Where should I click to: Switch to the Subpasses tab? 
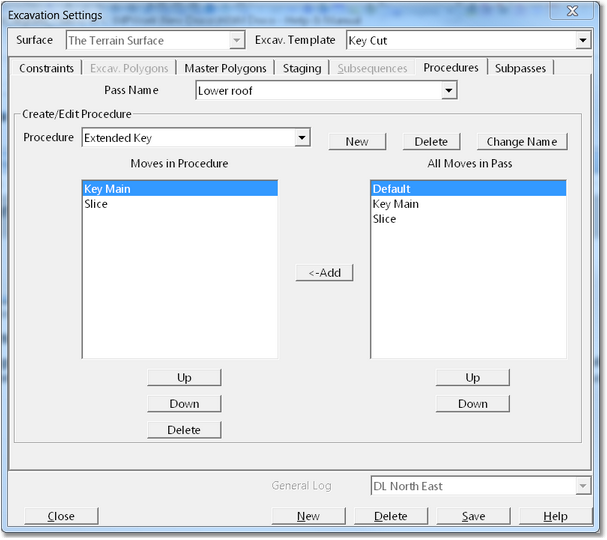tap(520, 68)
